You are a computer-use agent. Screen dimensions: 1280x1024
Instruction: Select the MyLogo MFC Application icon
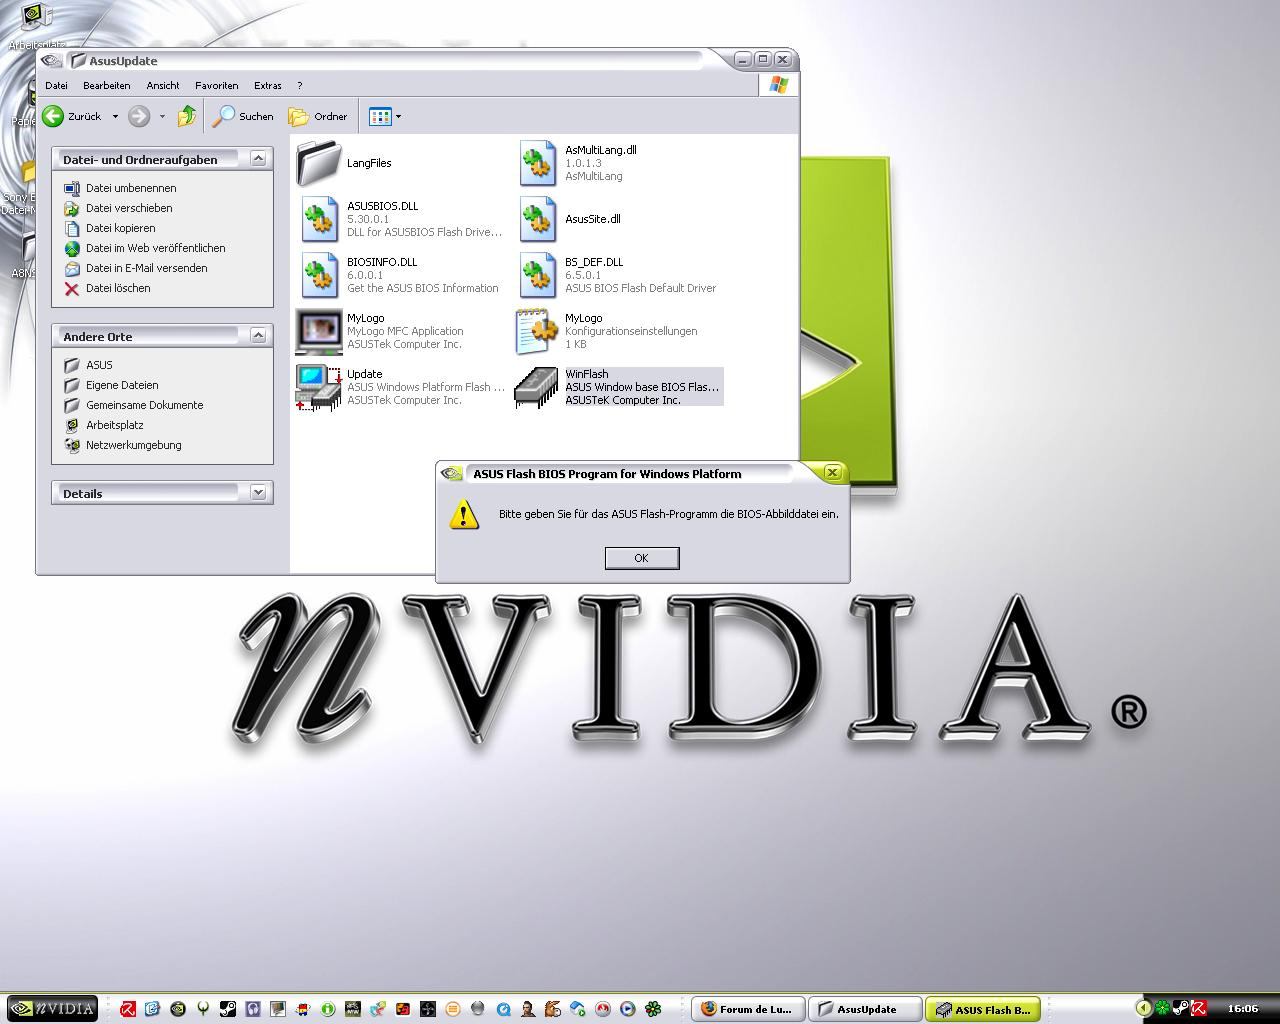(319, 331)
